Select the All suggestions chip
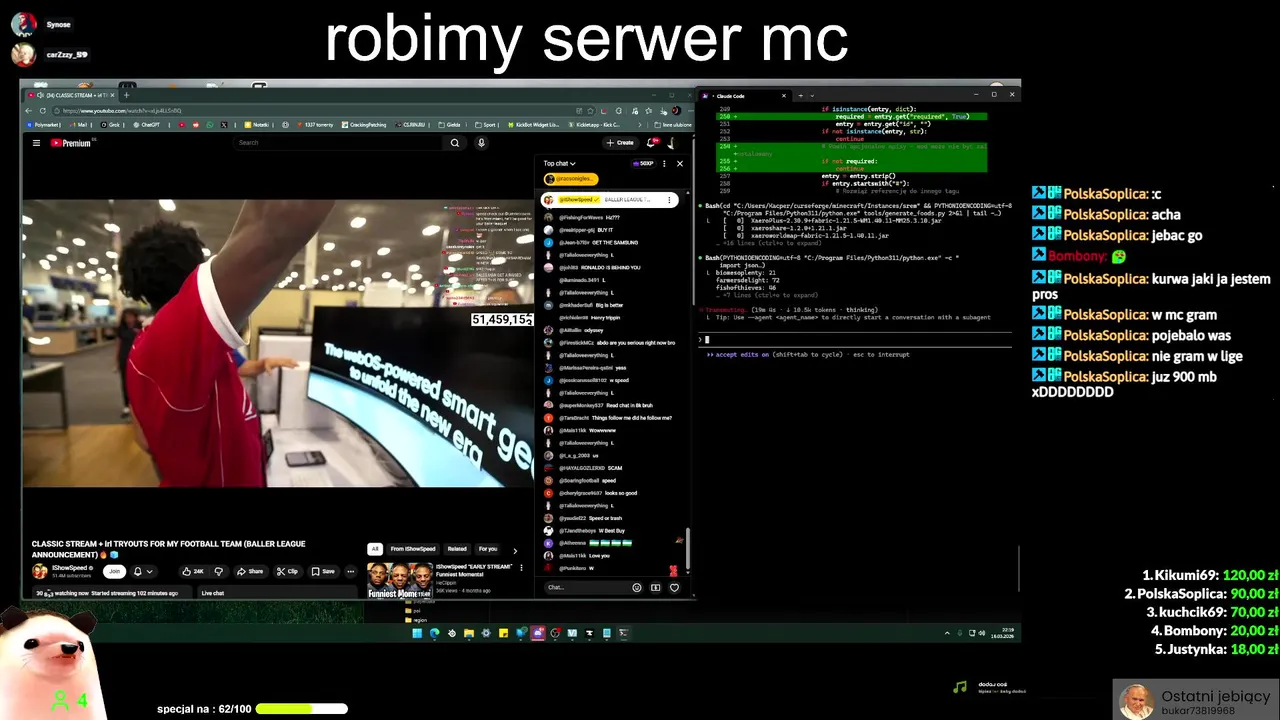 [x=375, y=549]
